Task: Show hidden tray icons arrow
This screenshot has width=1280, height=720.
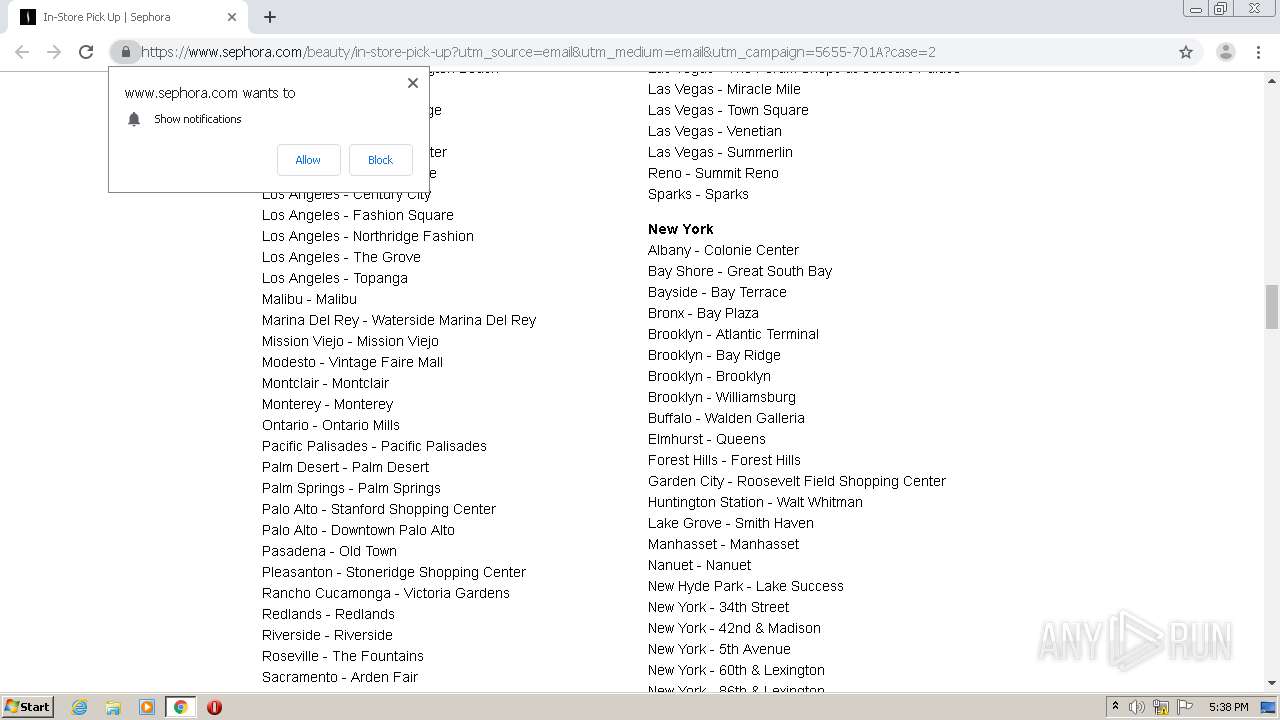Action: (x=1115, y=707)
